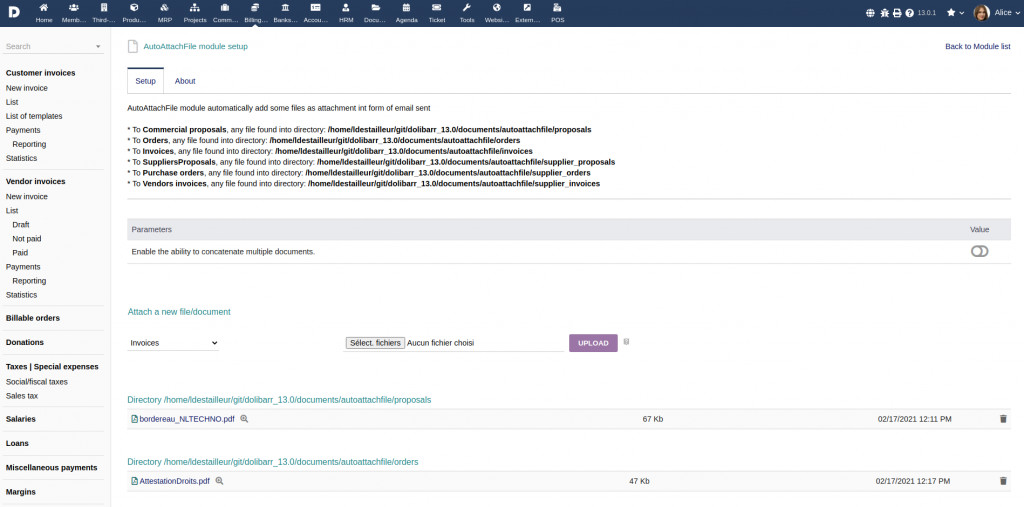Open the Invoices document type dropdown
The image size is (1024, 507).
pyautogui.click(x=173, y=342)
